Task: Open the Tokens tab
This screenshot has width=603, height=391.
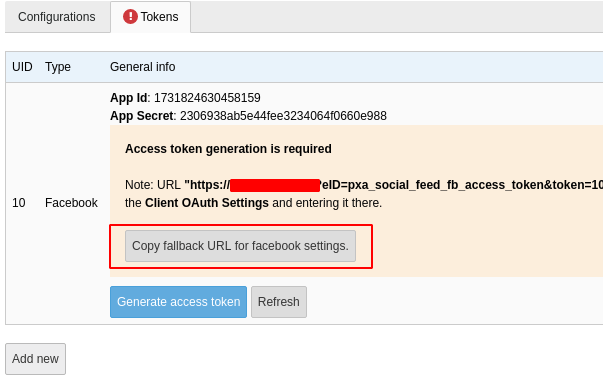Action: [151, 17]
